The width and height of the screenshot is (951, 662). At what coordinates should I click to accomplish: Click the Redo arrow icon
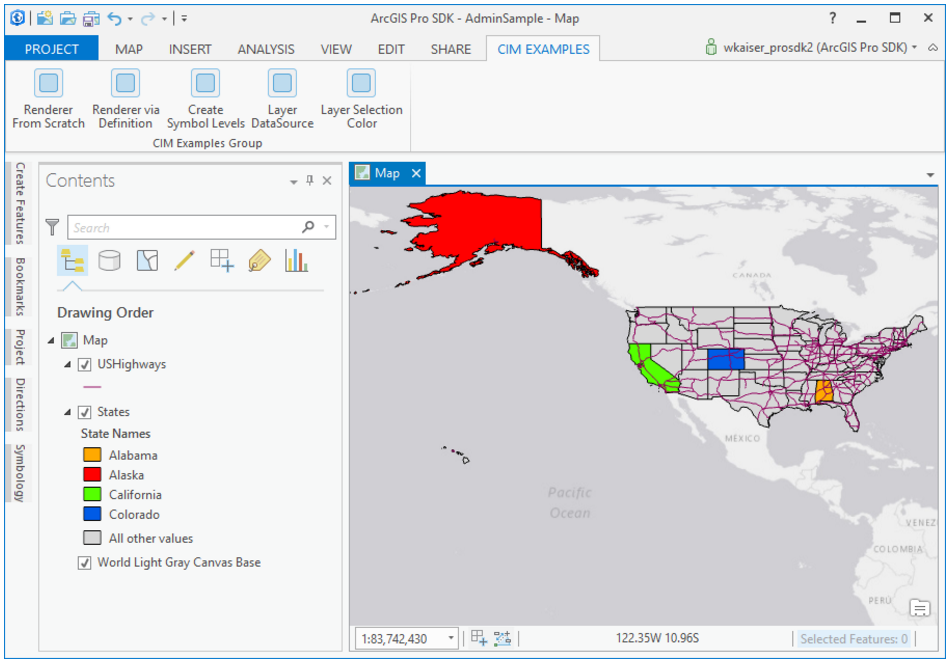tap(147, 19)
